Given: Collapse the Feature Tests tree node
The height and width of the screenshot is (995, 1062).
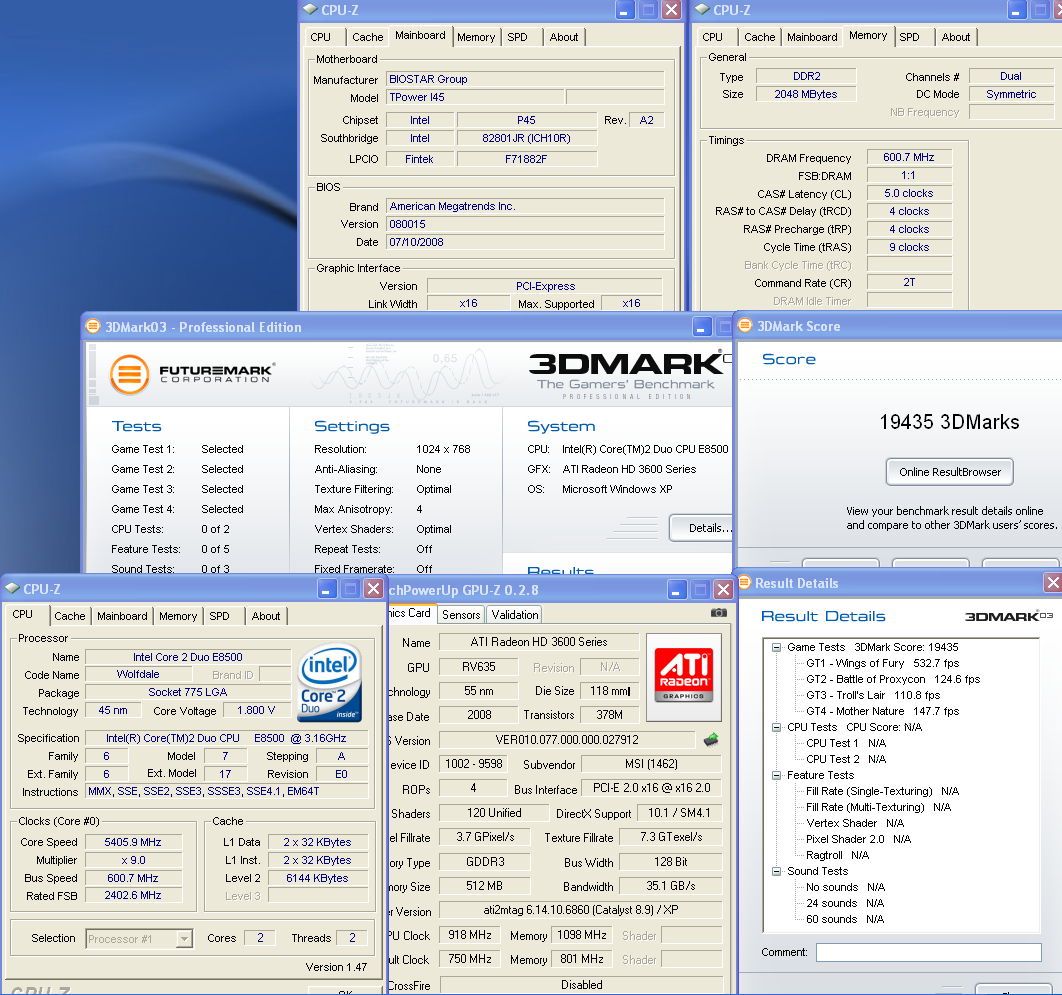Looking at the screenshot, I should click(x=776, y=775).
